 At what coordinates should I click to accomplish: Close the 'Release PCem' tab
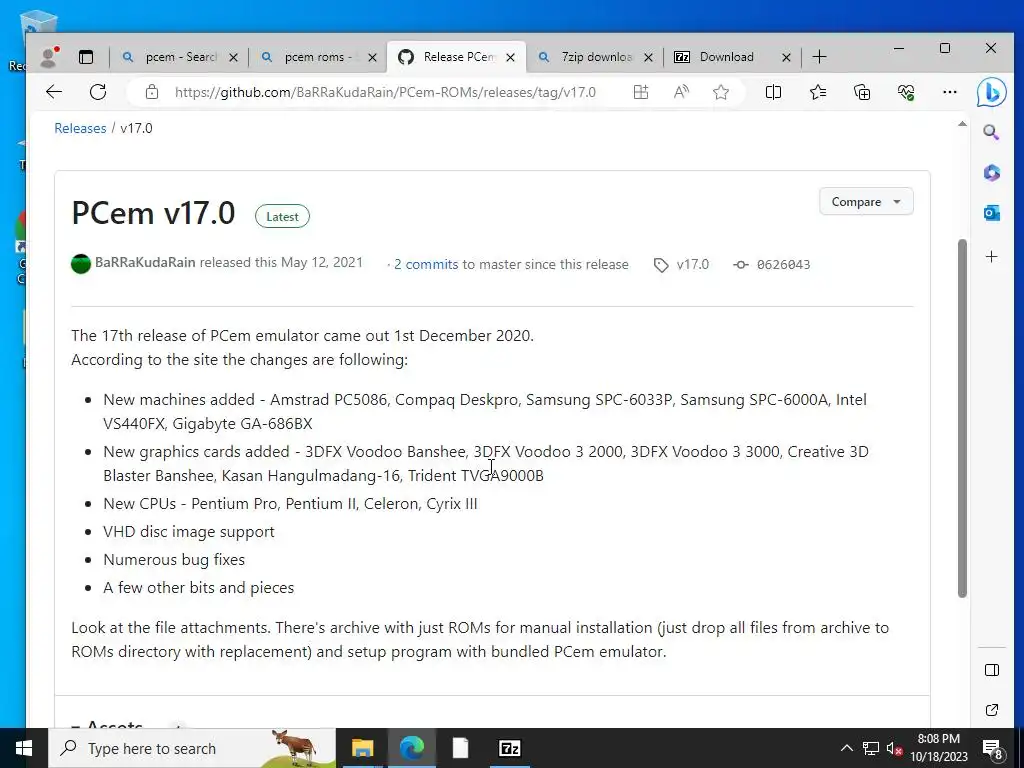point(511,57)
